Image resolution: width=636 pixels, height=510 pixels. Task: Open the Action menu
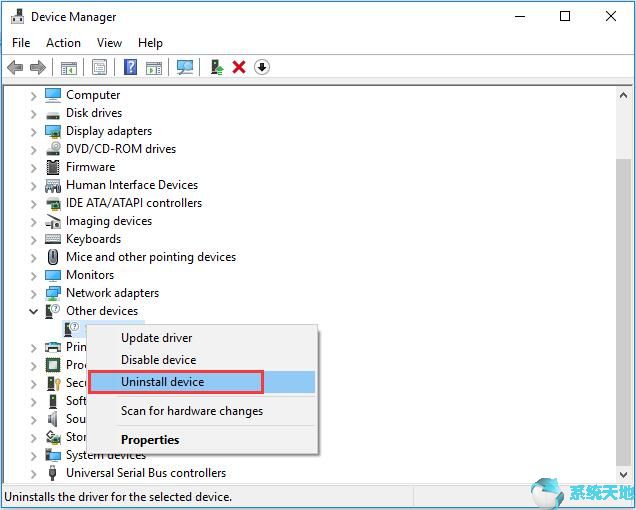63,43
